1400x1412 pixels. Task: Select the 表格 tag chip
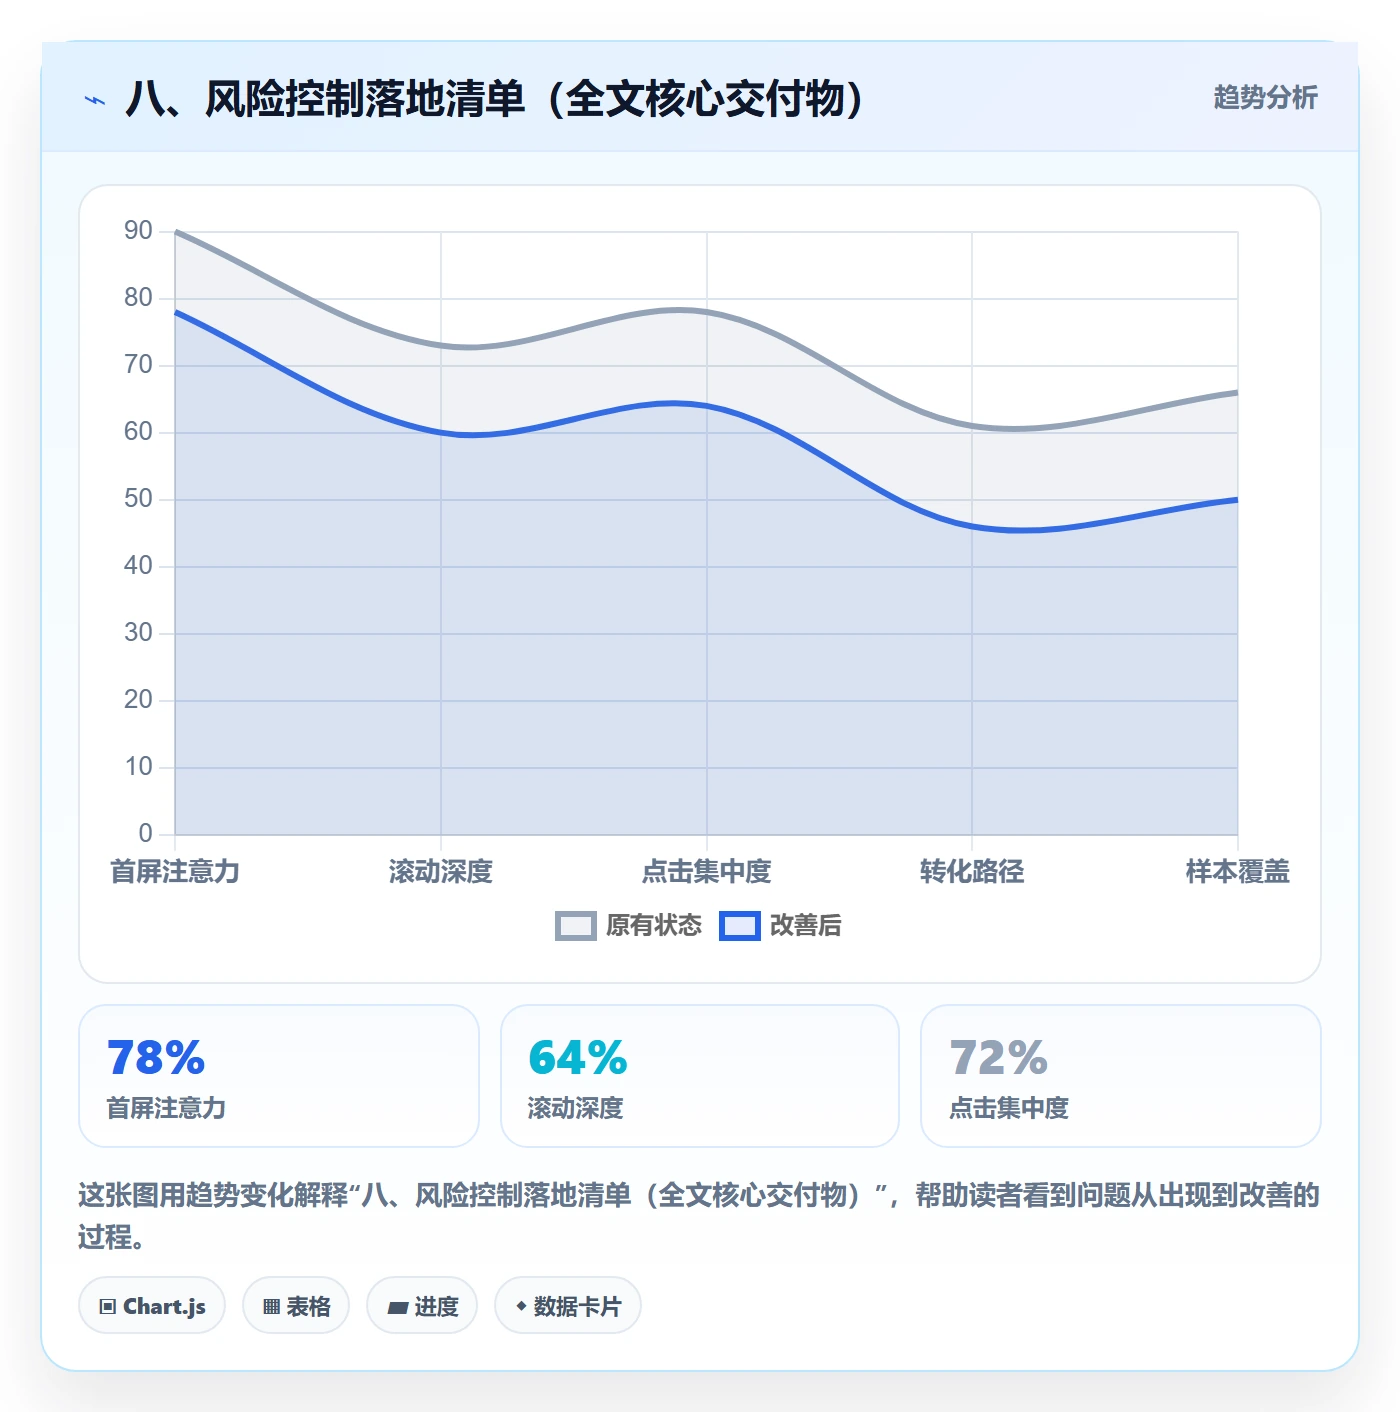pyautogui.click(x=296, y=1306)
